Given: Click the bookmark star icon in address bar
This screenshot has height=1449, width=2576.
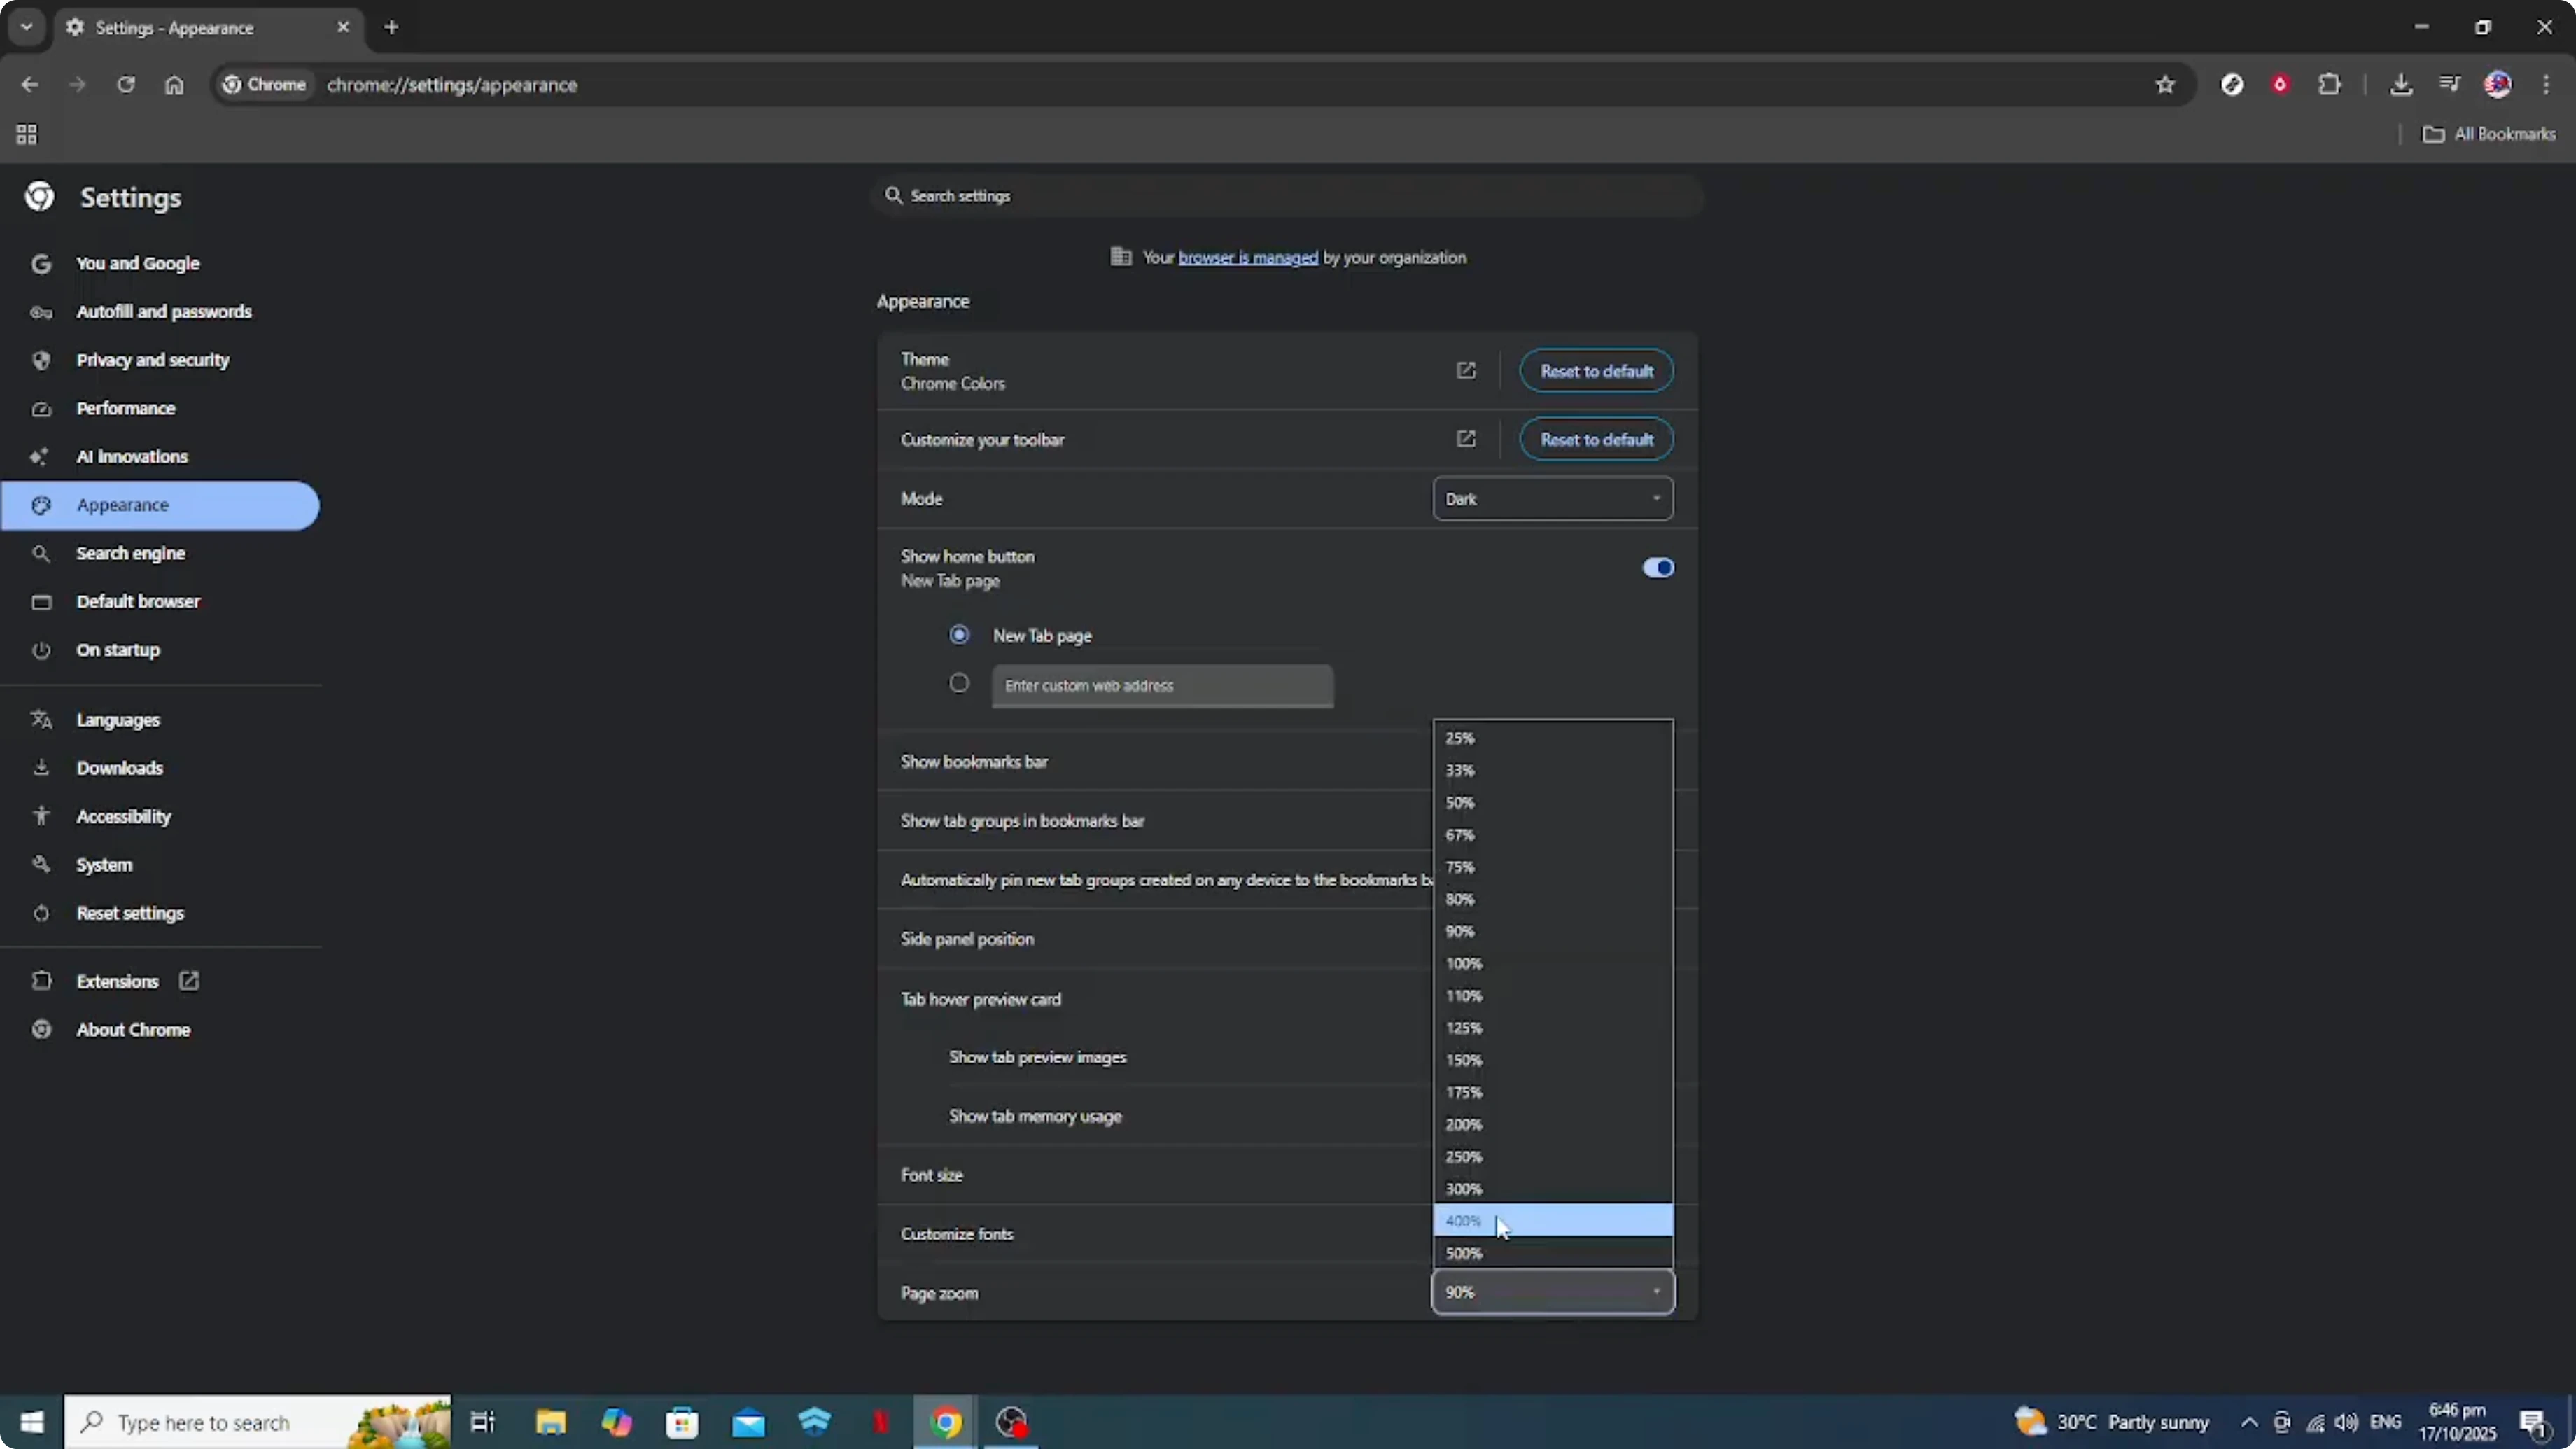Looking at the screenshot, I should tap(2165, 85).
